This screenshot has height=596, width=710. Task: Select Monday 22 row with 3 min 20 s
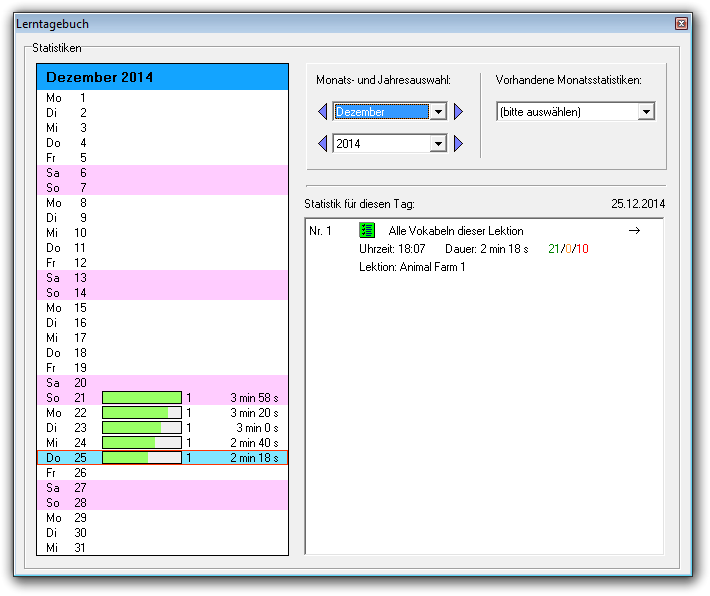point(162,413)
